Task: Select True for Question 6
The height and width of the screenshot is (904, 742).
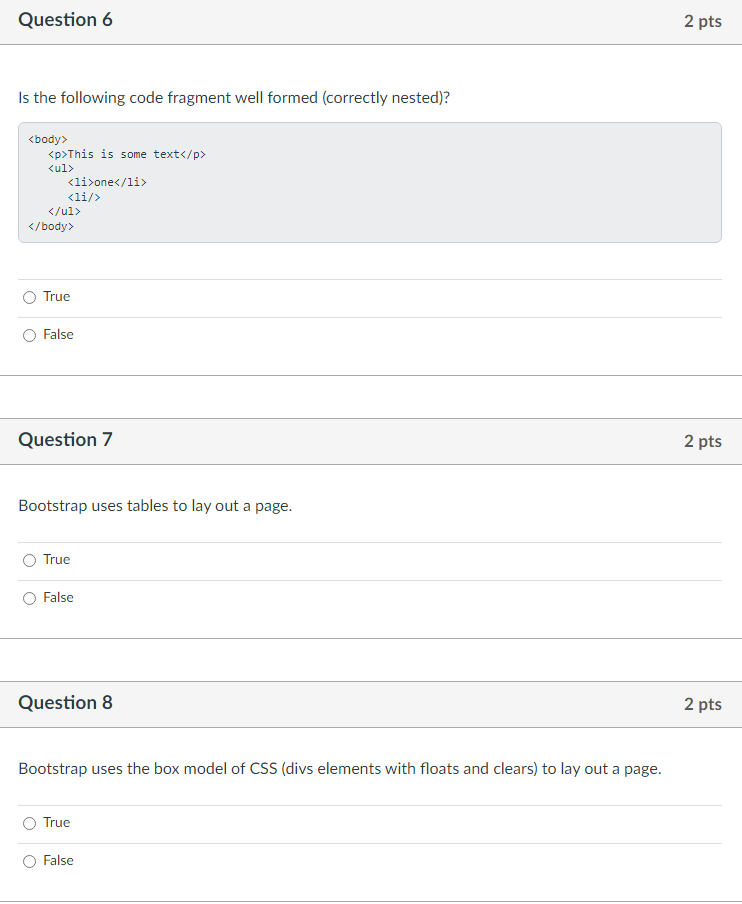Action: click(29, 296)
